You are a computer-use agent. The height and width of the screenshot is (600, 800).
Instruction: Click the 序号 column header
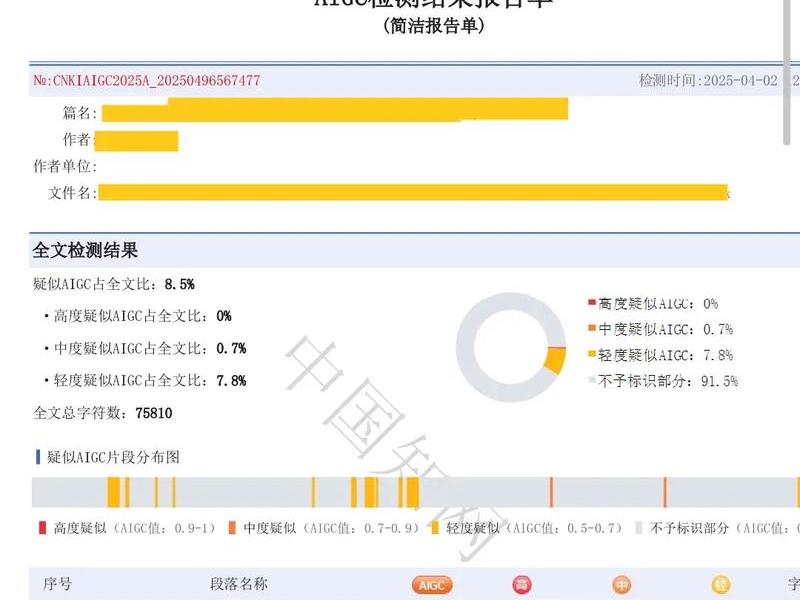(x=57, y=584)
